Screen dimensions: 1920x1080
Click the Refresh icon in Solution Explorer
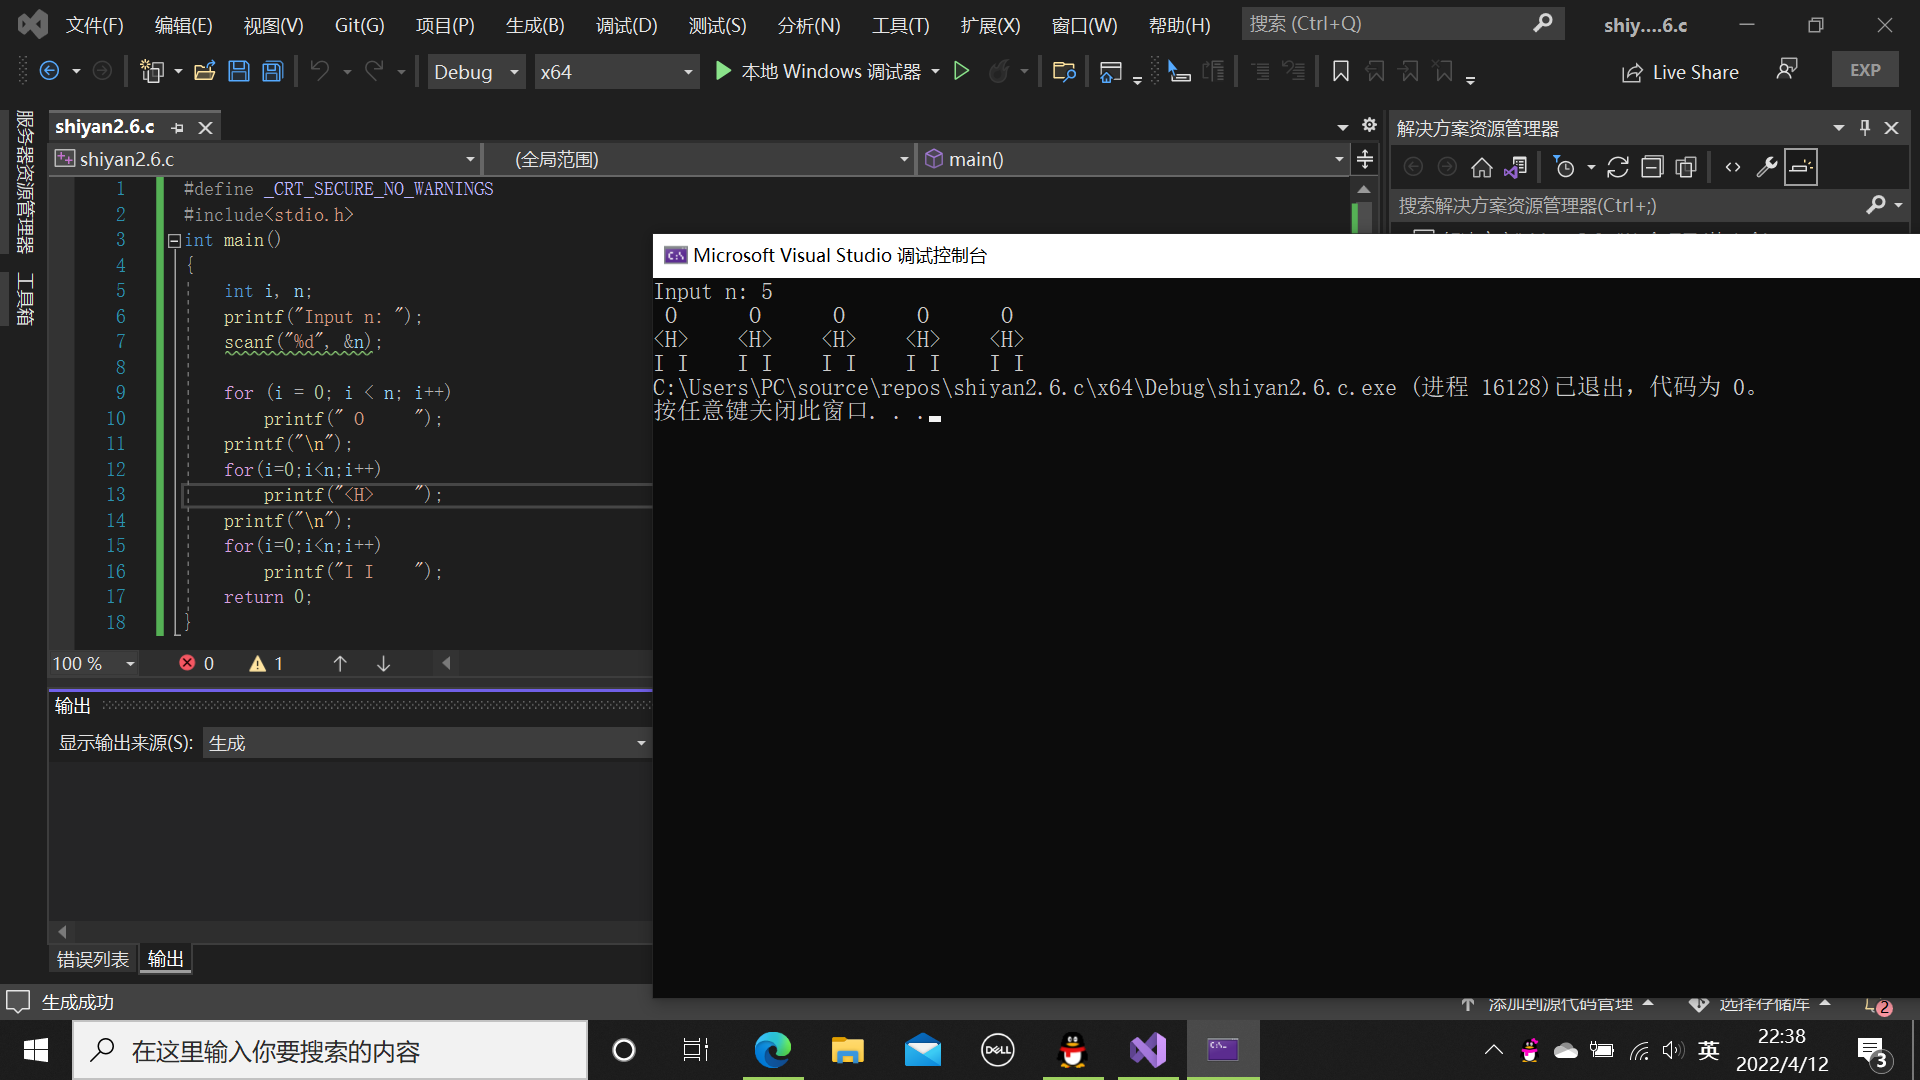[x=1618, y=167]
